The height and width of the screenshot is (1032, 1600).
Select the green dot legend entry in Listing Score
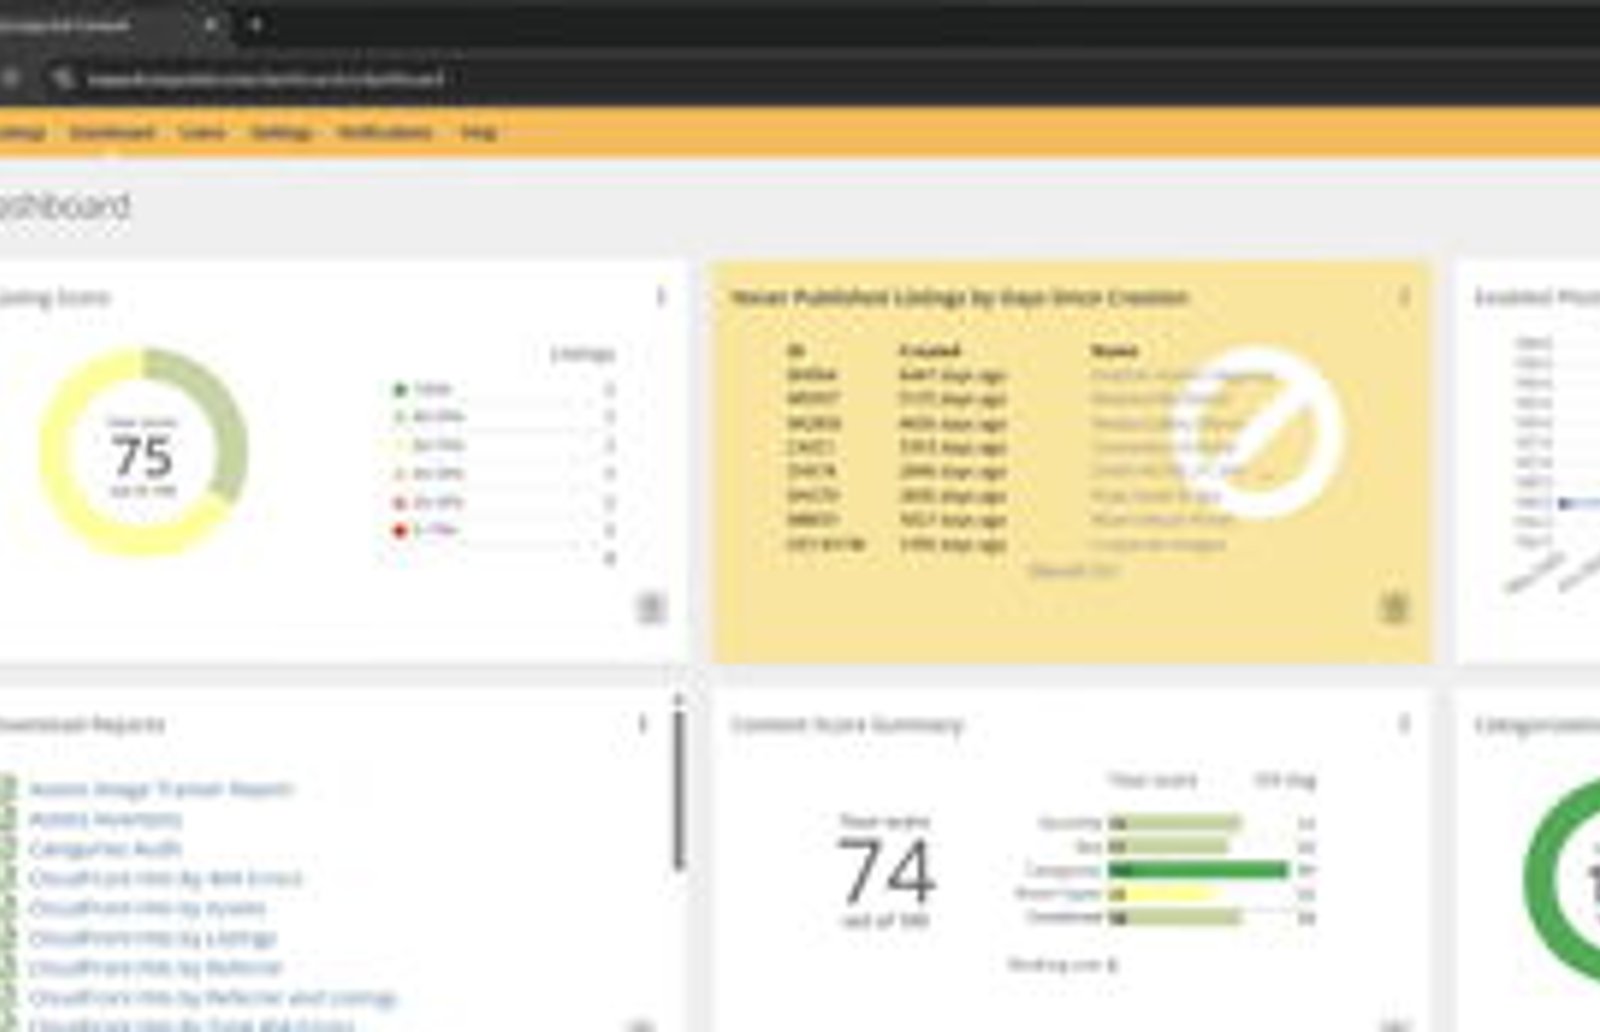[401, 389]
